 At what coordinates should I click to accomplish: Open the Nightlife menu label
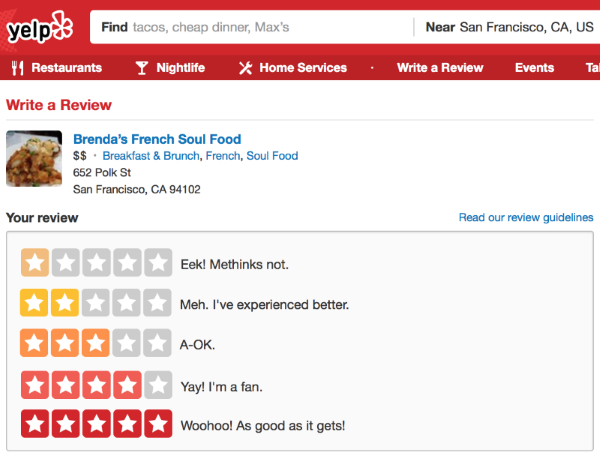pyautogui.click(x=180, y=68)
